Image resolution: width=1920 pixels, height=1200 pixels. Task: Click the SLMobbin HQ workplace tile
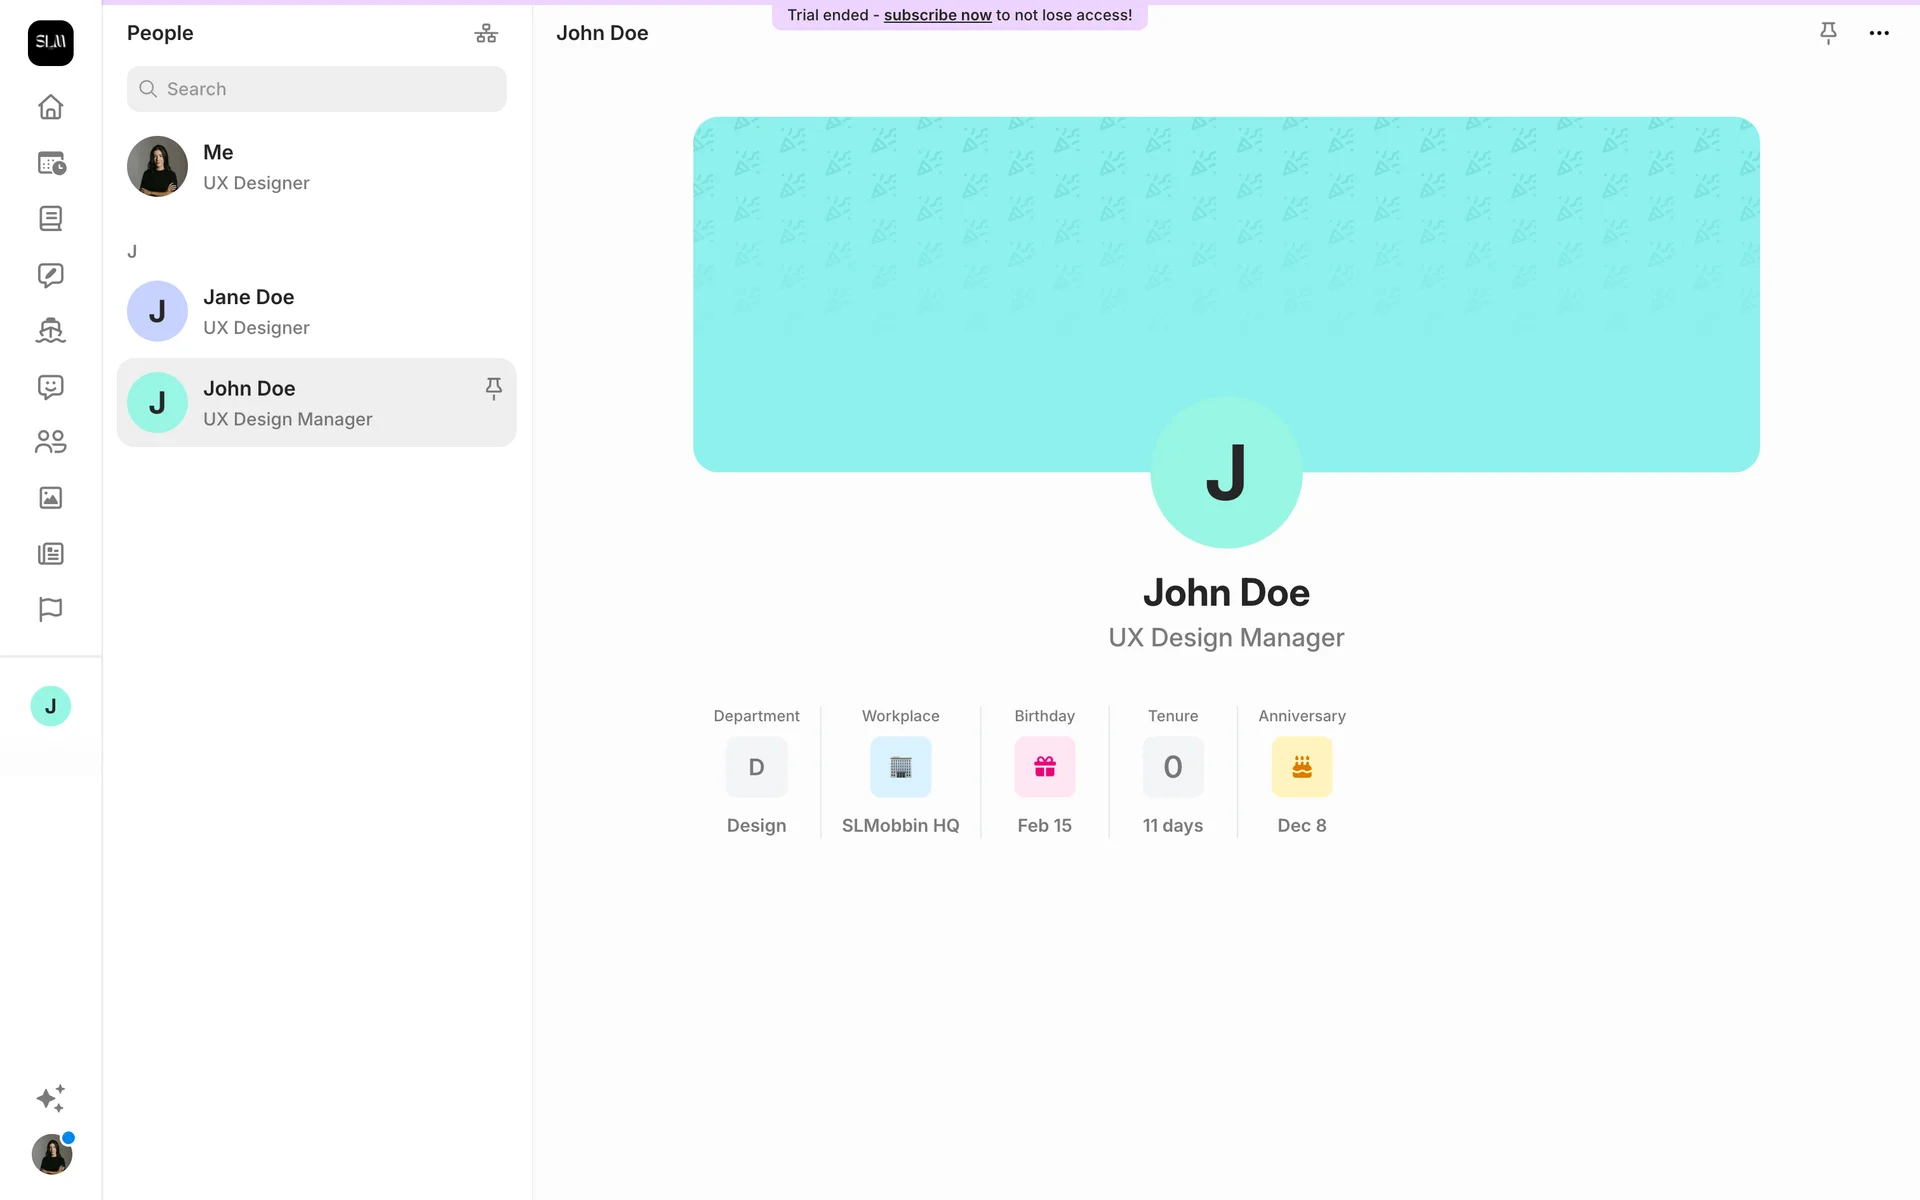pos(900,767)
